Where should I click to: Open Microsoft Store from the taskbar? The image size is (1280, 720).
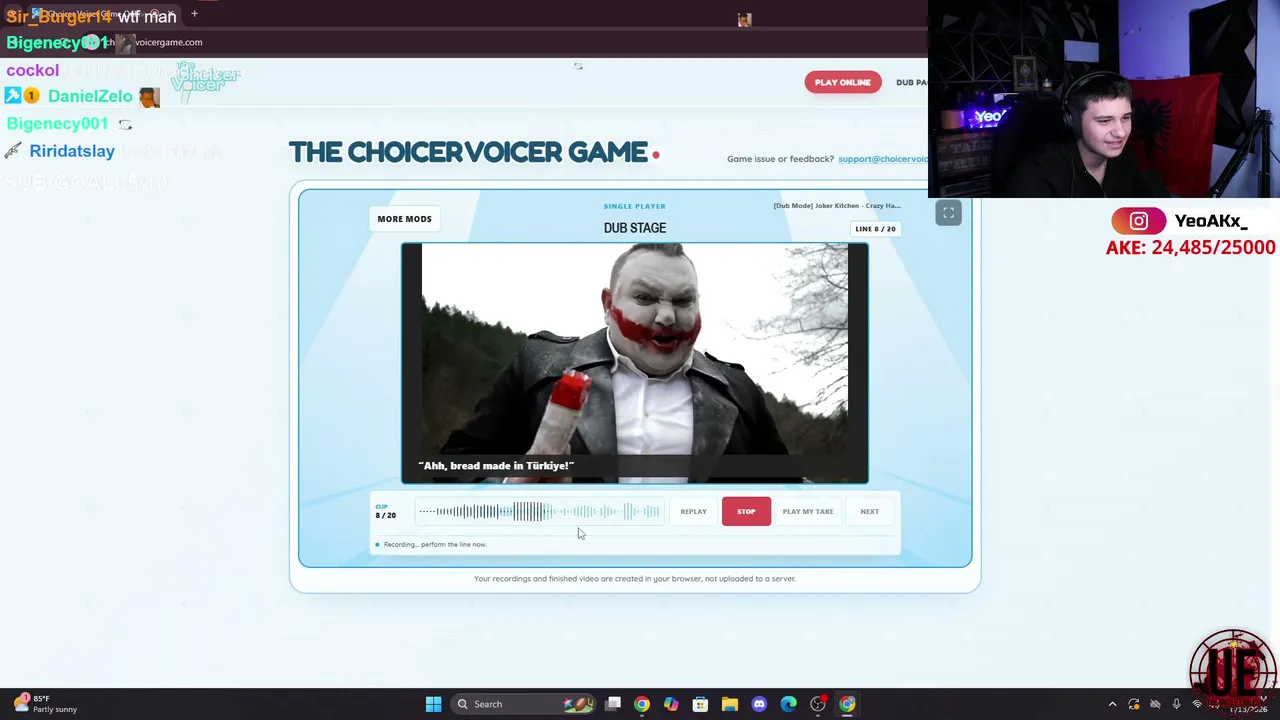pyautogui.click(x=700, y=704)
